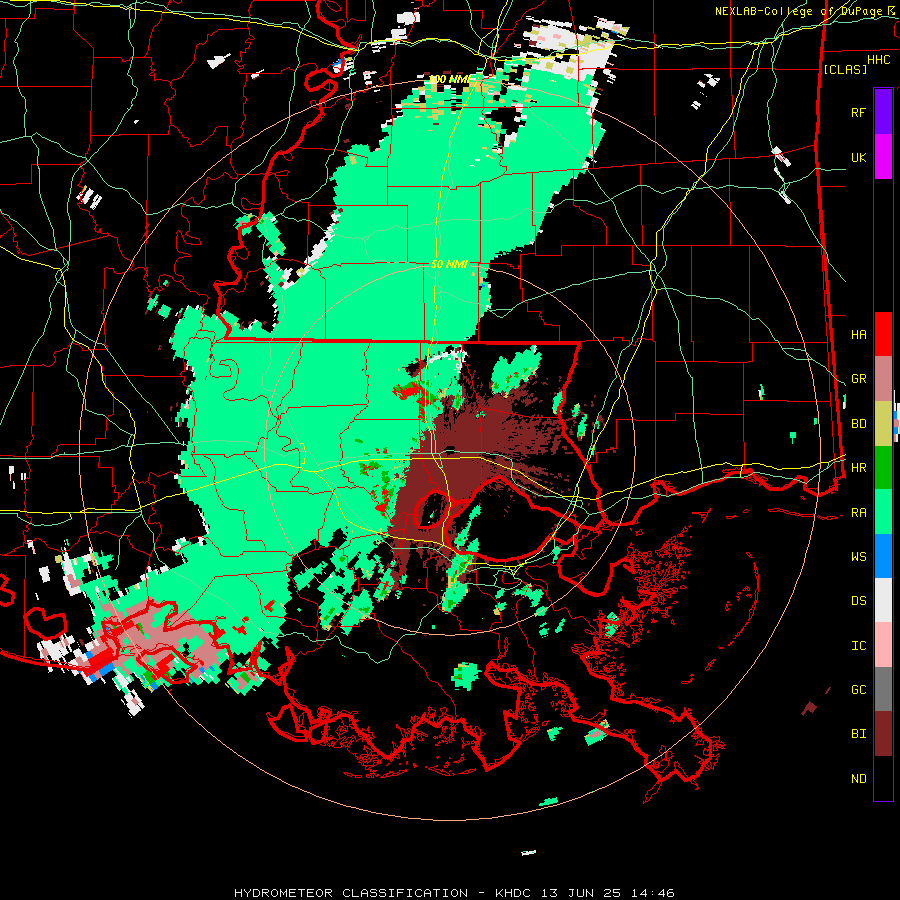Click the dark green HR heavy rain swatch
The width and height of the screenshot is (900, 900).
[883, 467]
